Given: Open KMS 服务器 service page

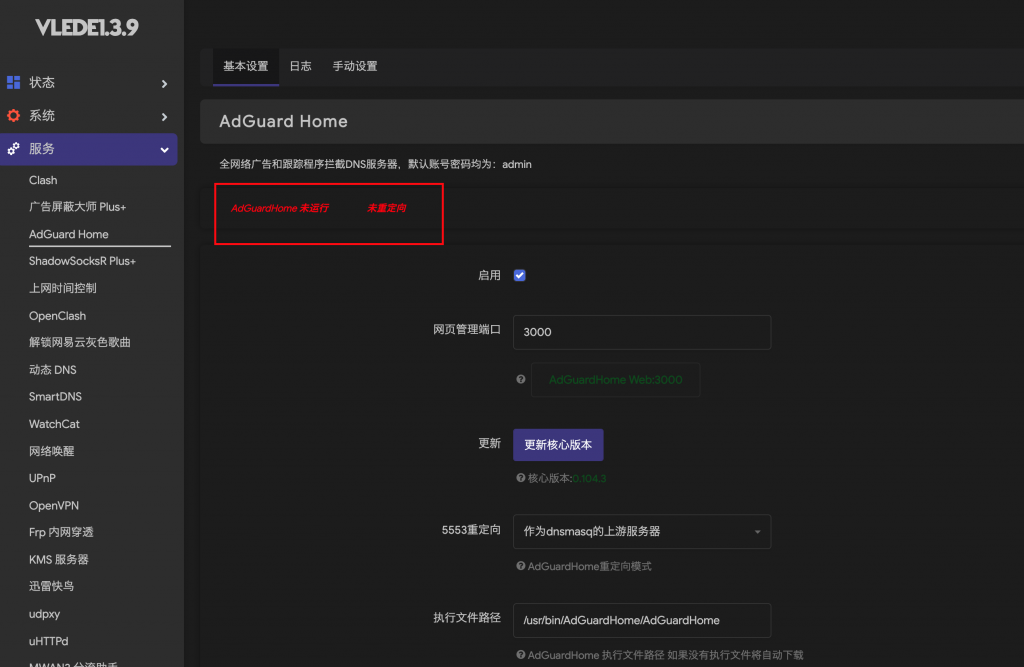Looking at the screenshot, I should pyautogui.click(x=59, y=559).
